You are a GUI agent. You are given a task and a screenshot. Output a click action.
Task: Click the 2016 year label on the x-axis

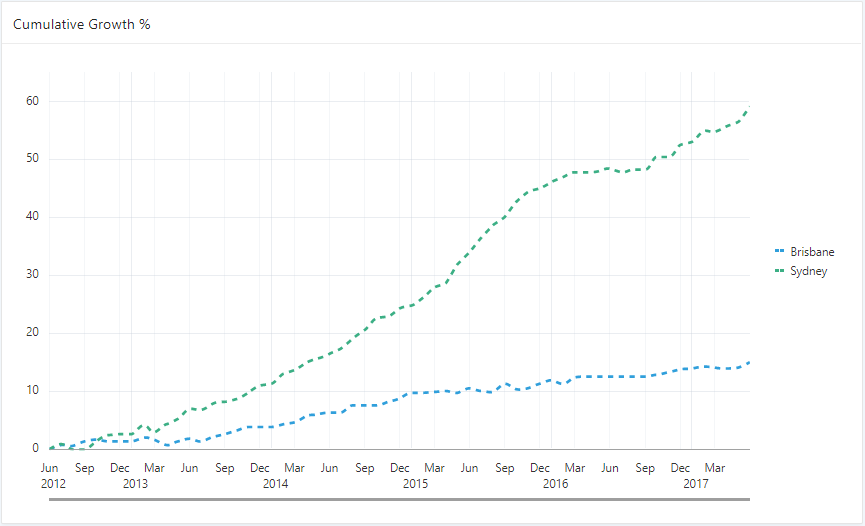556,483
